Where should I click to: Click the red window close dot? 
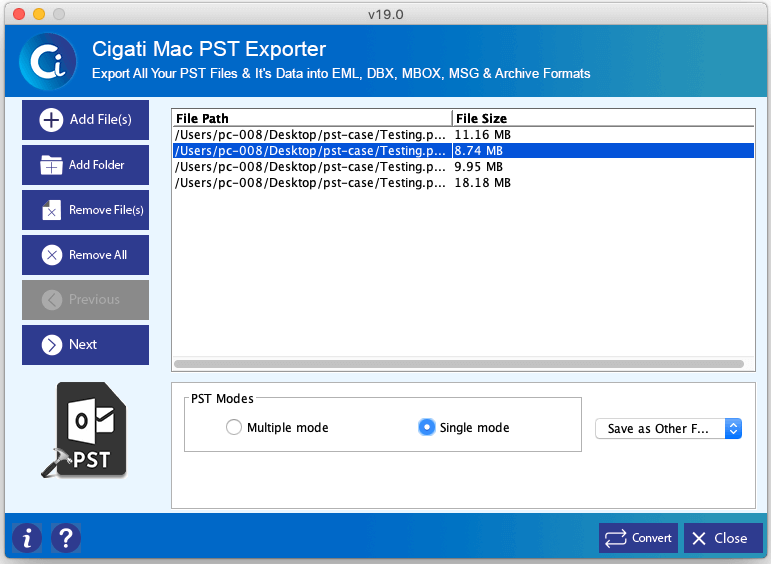19,14
